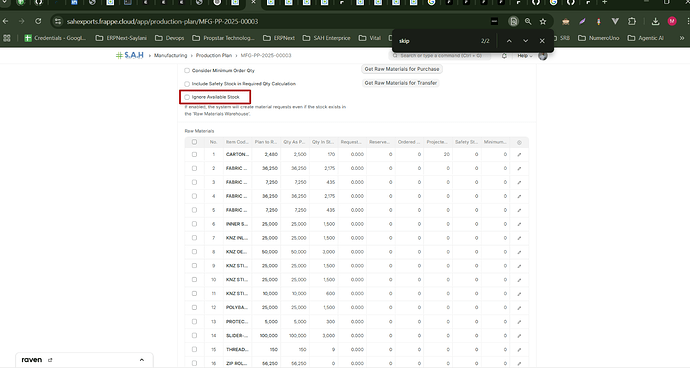Click the notifications bell icon
This screenshot has height=368, width=690.
click(504, 56)
